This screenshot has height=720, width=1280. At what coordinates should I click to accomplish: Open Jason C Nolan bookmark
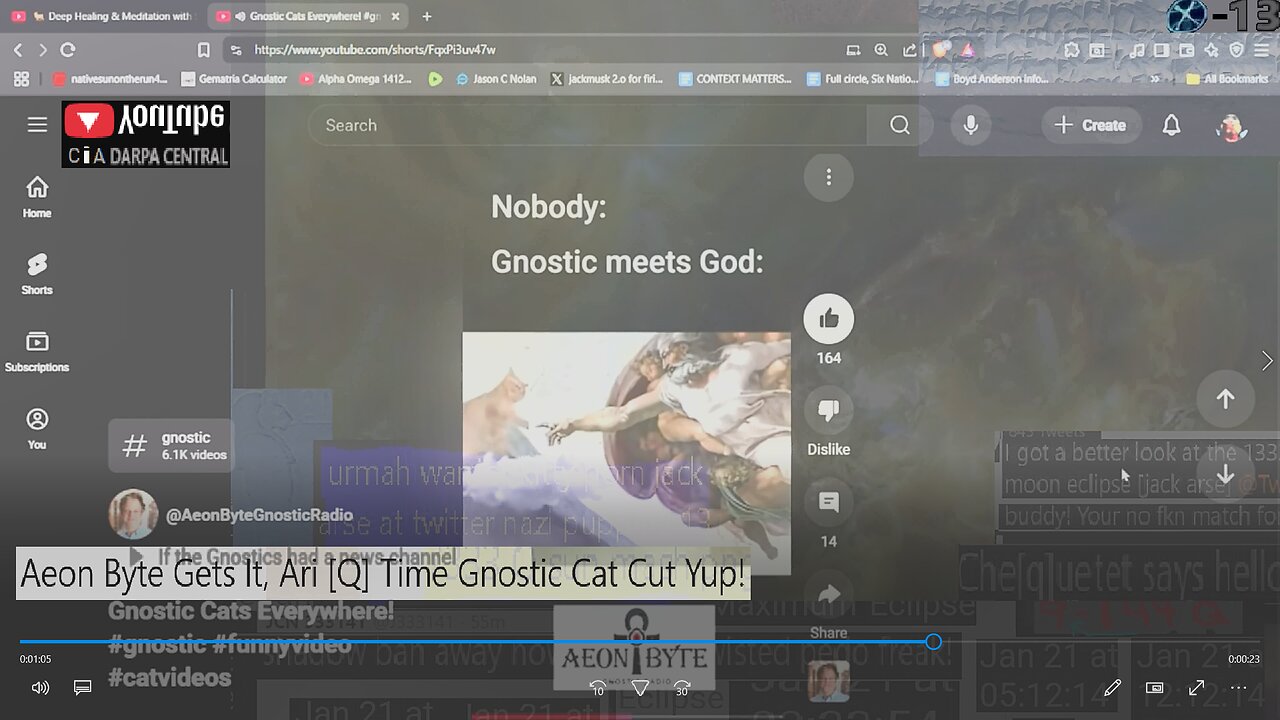[496, 79]
